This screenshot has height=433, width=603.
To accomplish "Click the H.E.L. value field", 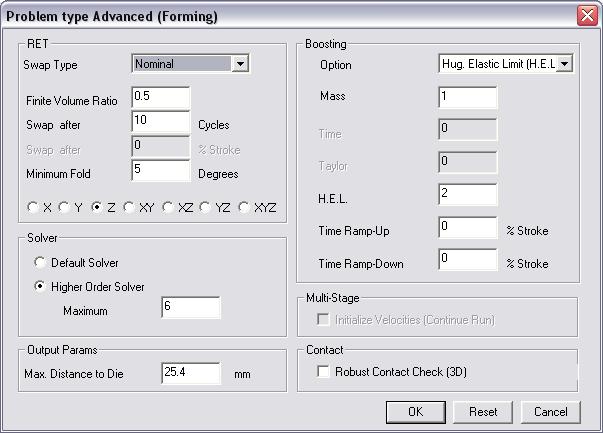I will (x=468, y=195).
